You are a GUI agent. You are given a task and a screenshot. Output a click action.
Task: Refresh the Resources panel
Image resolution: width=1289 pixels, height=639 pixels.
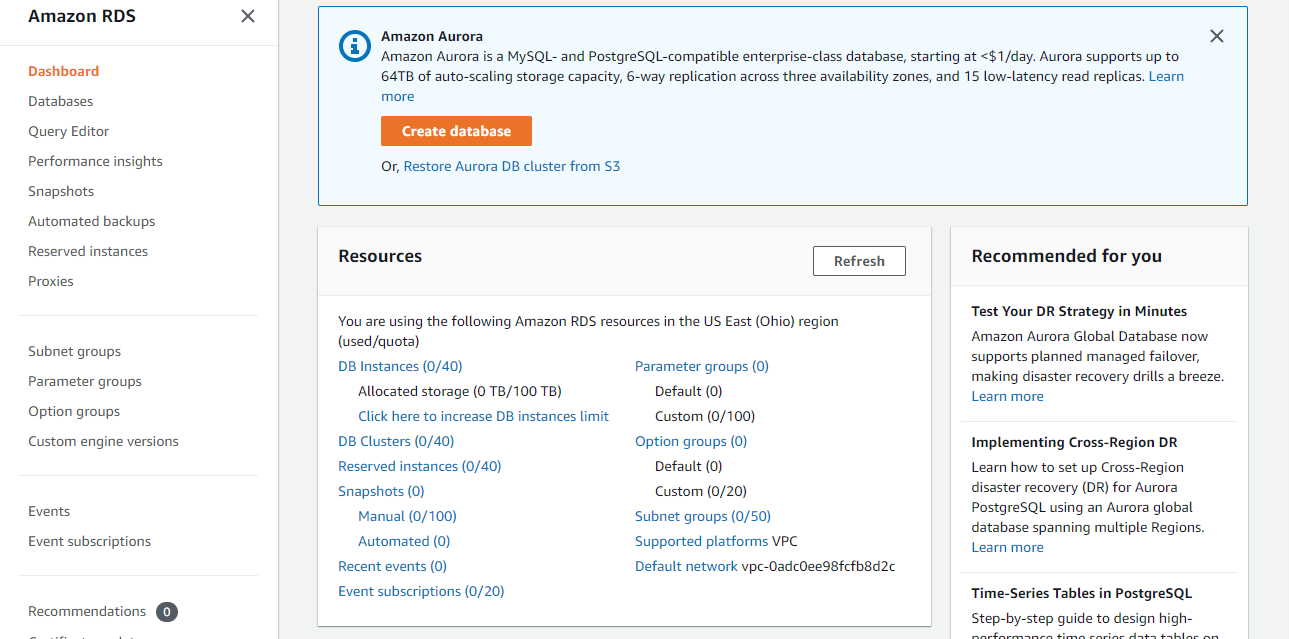859,261
